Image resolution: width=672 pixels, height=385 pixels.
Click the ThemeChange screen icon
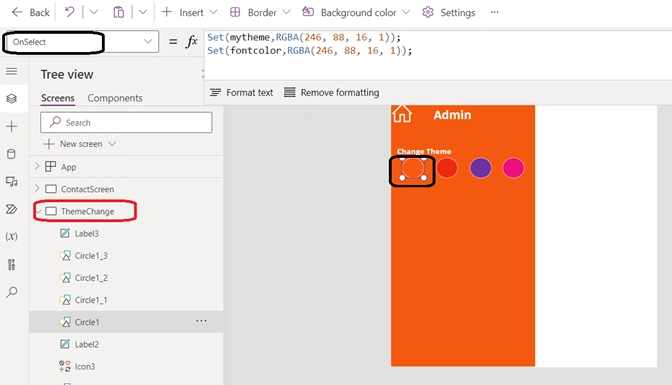[51, 211]
